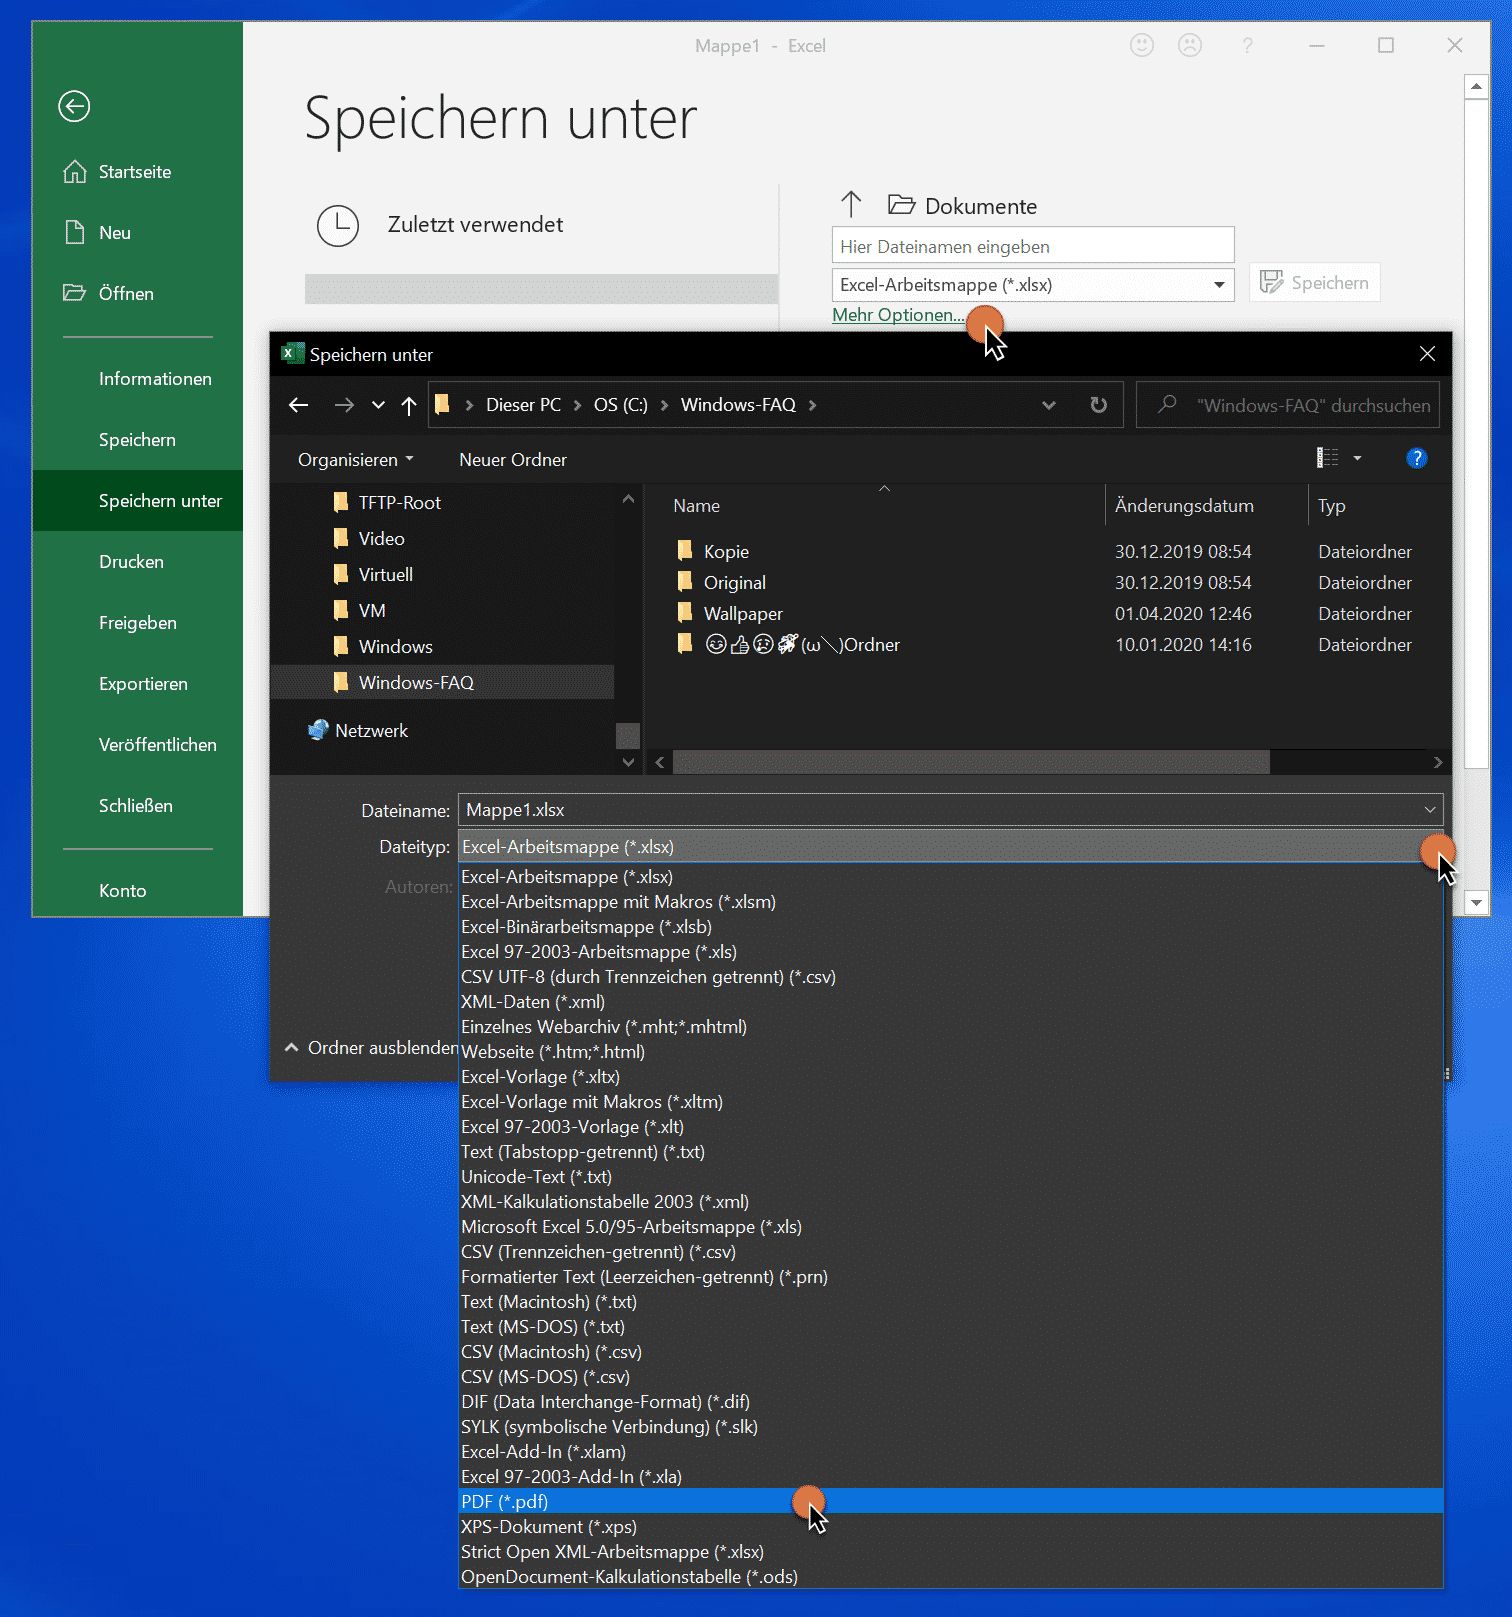Select Virtuell folder in the tree
Screen dimensions: 1512x1617
click(x=372, y=575)
